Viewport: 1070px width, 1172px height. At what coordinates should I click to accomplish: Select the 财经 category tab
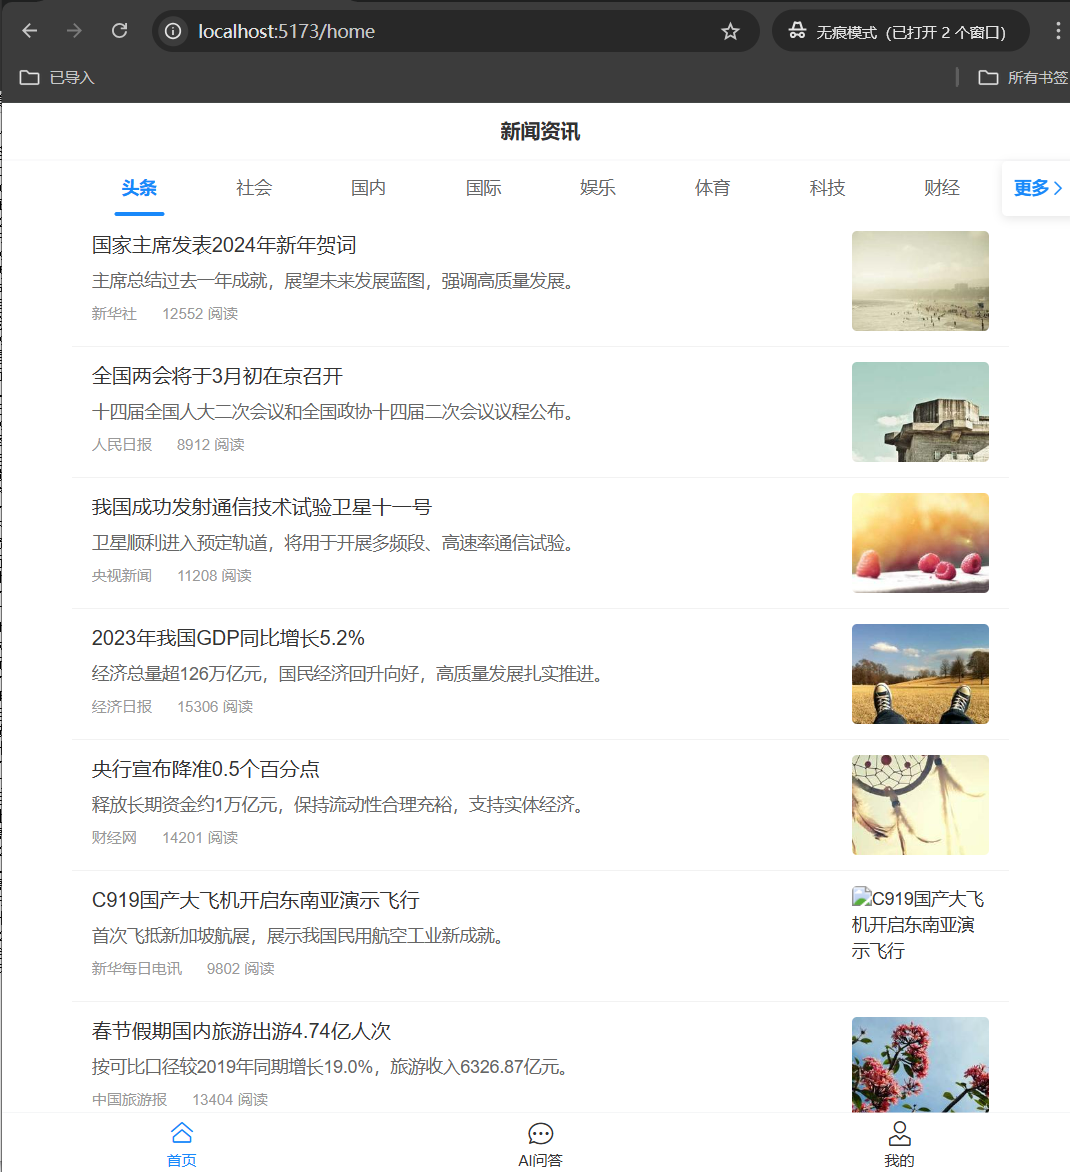point(941,188)
